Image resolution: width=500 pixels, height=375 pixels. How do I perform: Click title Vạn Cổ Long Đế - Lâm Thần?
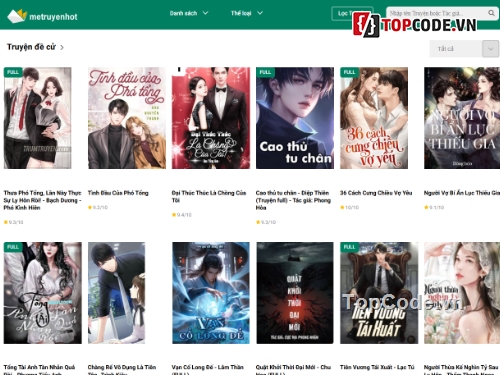point(208,370)
